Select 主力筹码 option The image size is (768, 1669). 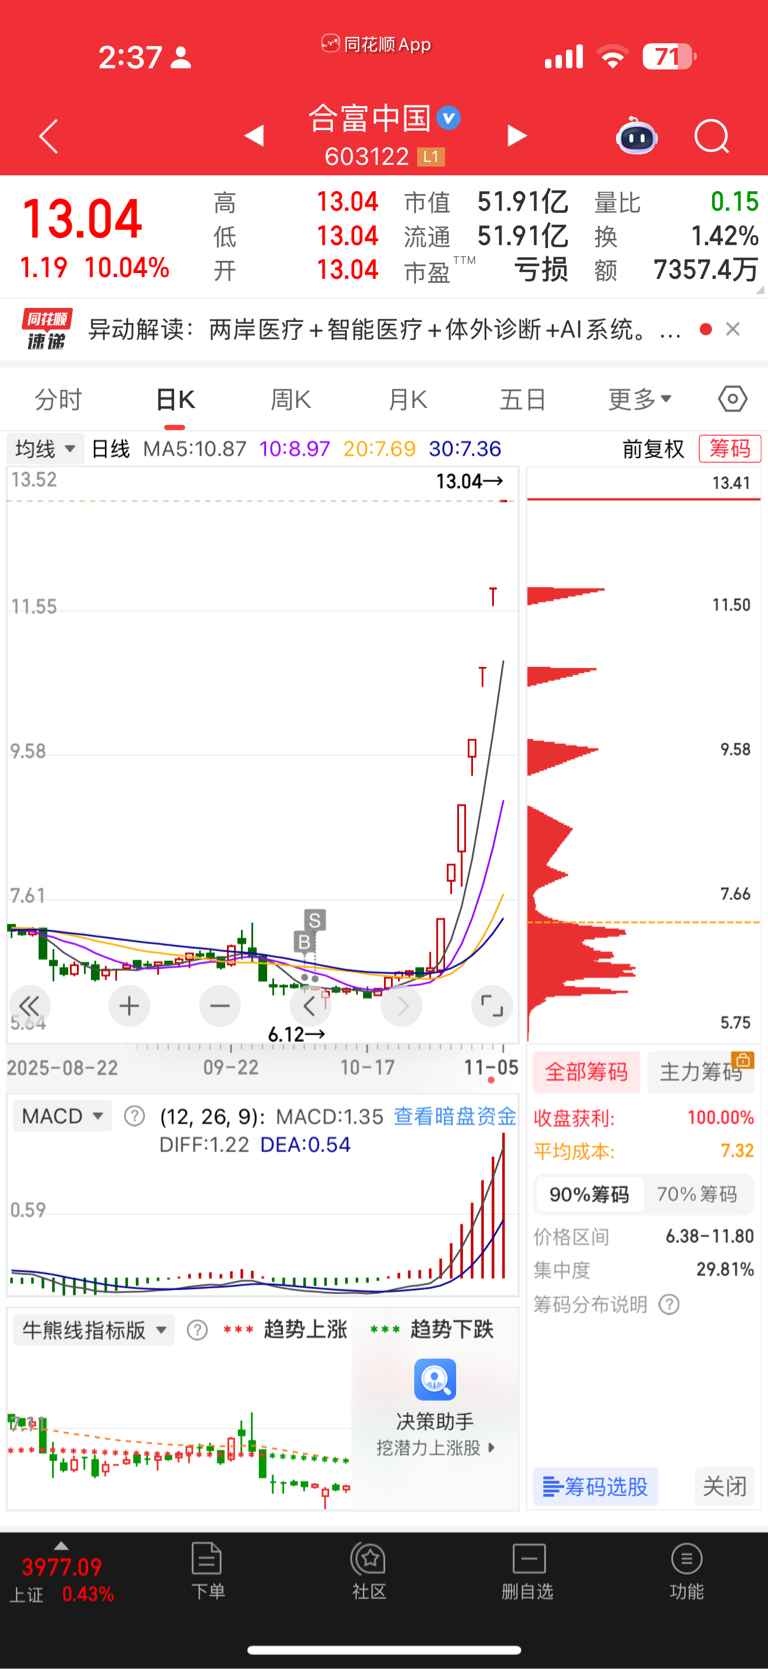click(x=701, y=1072)
